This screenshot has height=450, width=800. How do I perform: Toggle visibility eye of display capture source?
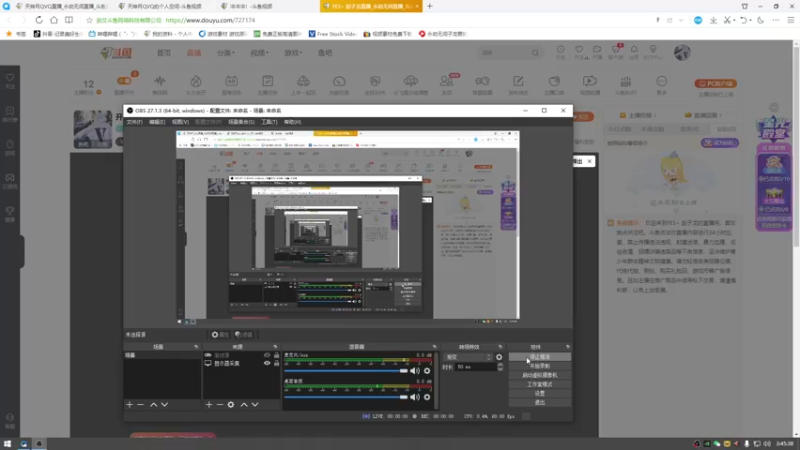[x=267, y=363]
